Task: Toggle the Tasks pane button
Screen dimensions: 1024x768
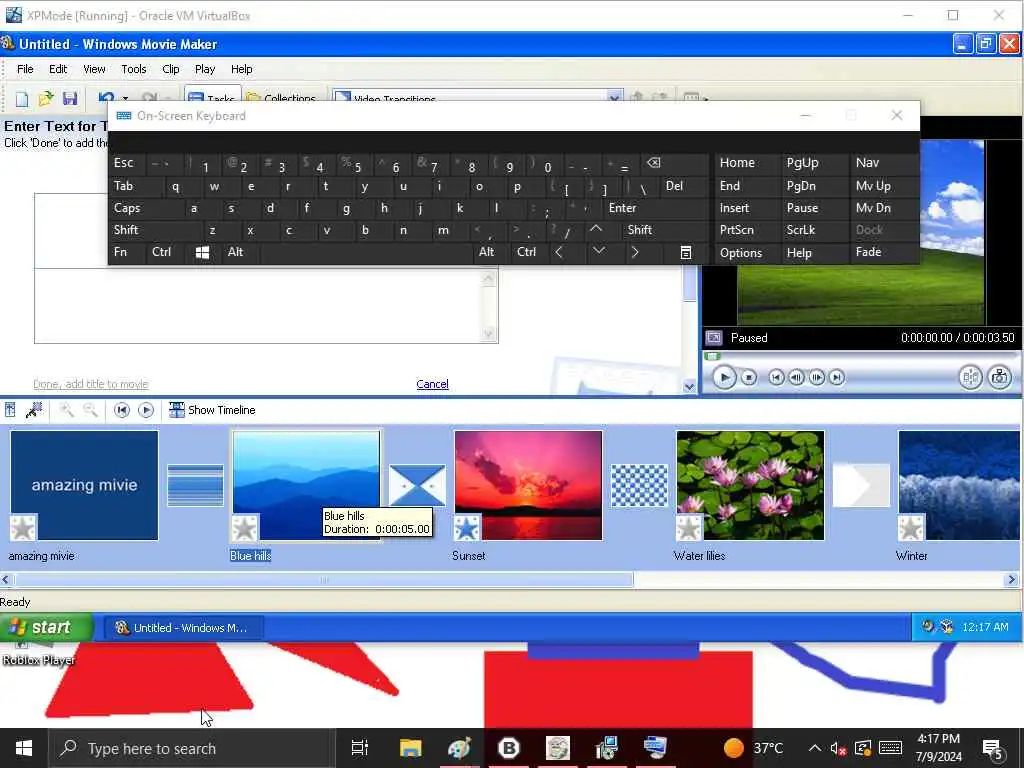Action: point(212,95)
